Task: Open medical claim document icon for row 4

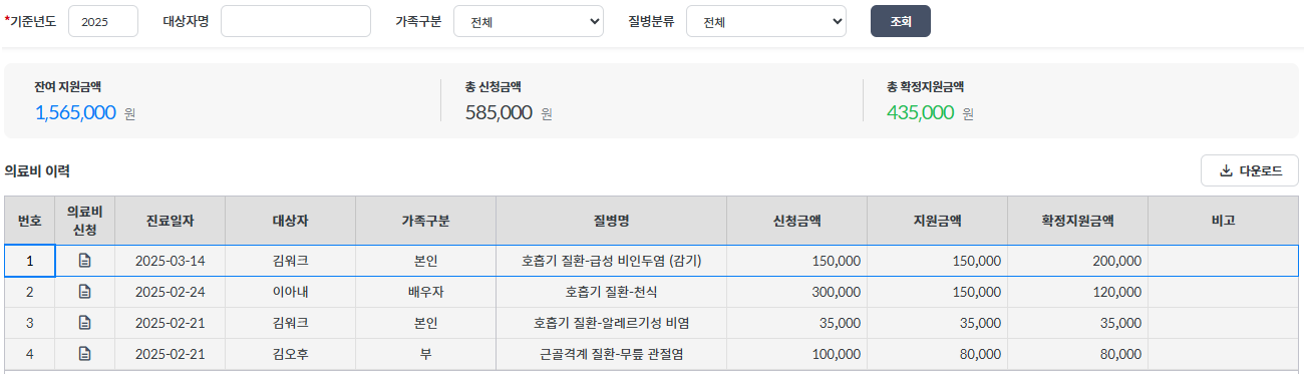Action: (85, 354)
